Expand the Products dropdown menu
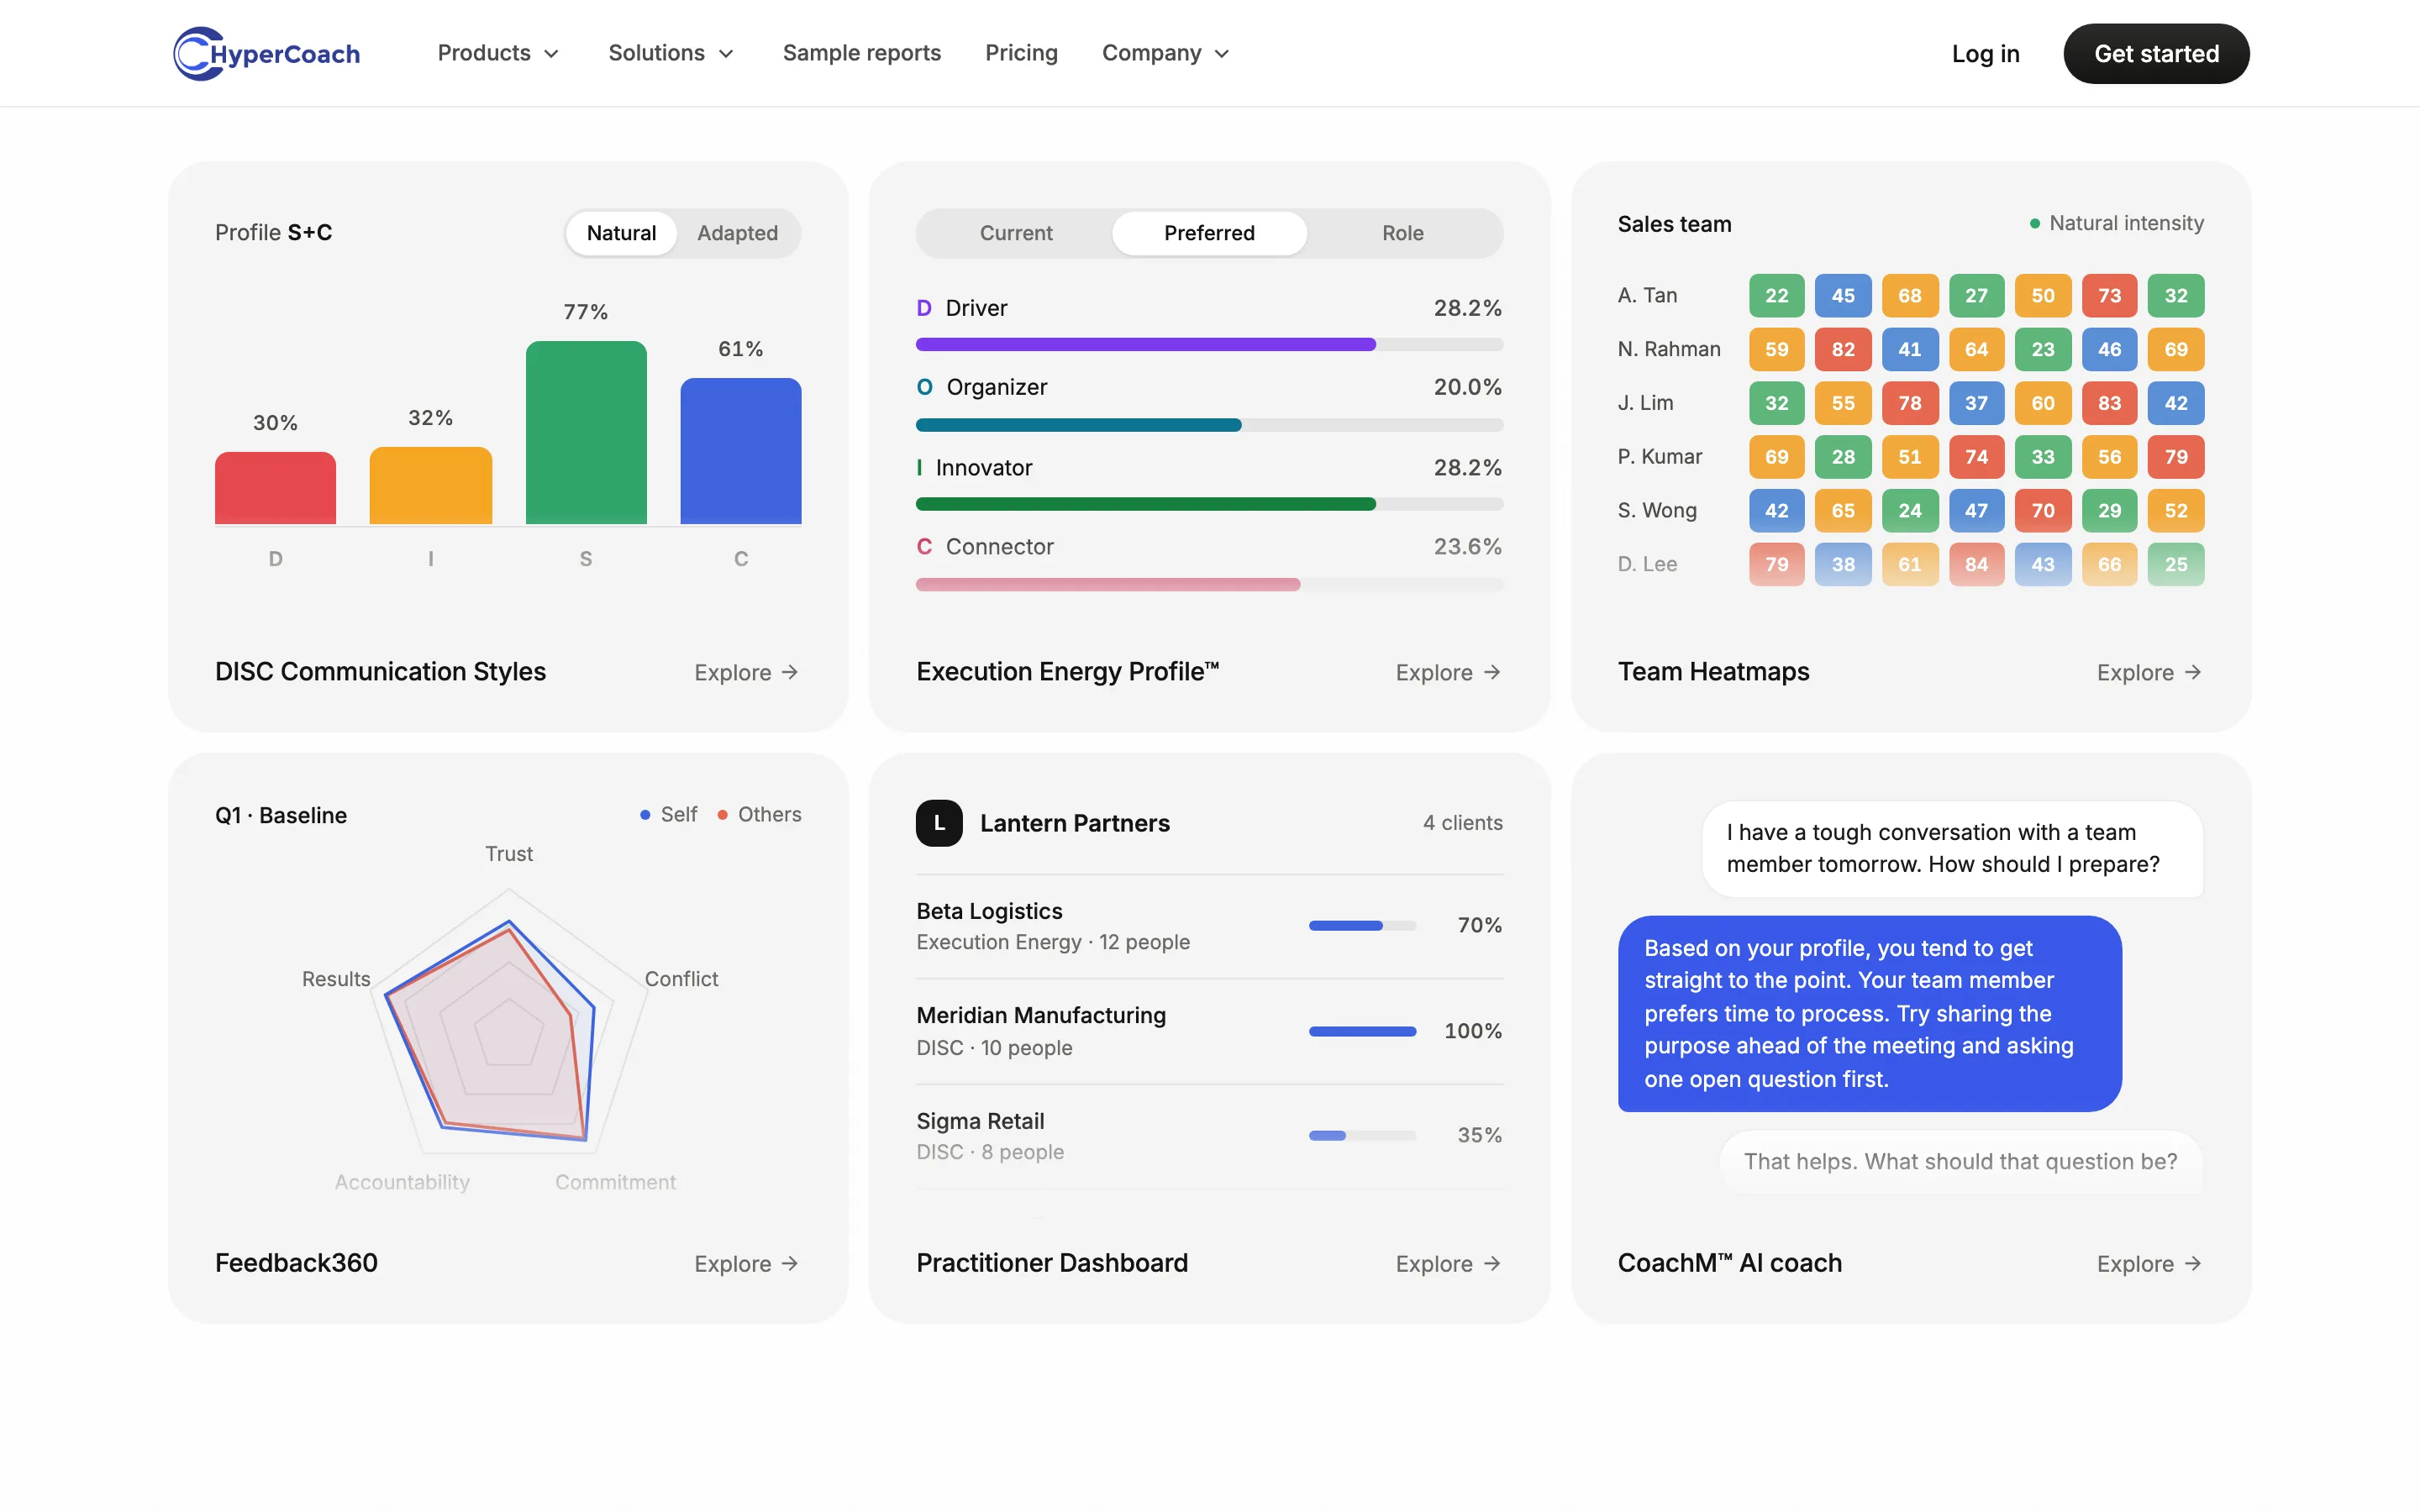Image resolution: width=2420 pixels, height=1512 pixels. coord(498,53)
